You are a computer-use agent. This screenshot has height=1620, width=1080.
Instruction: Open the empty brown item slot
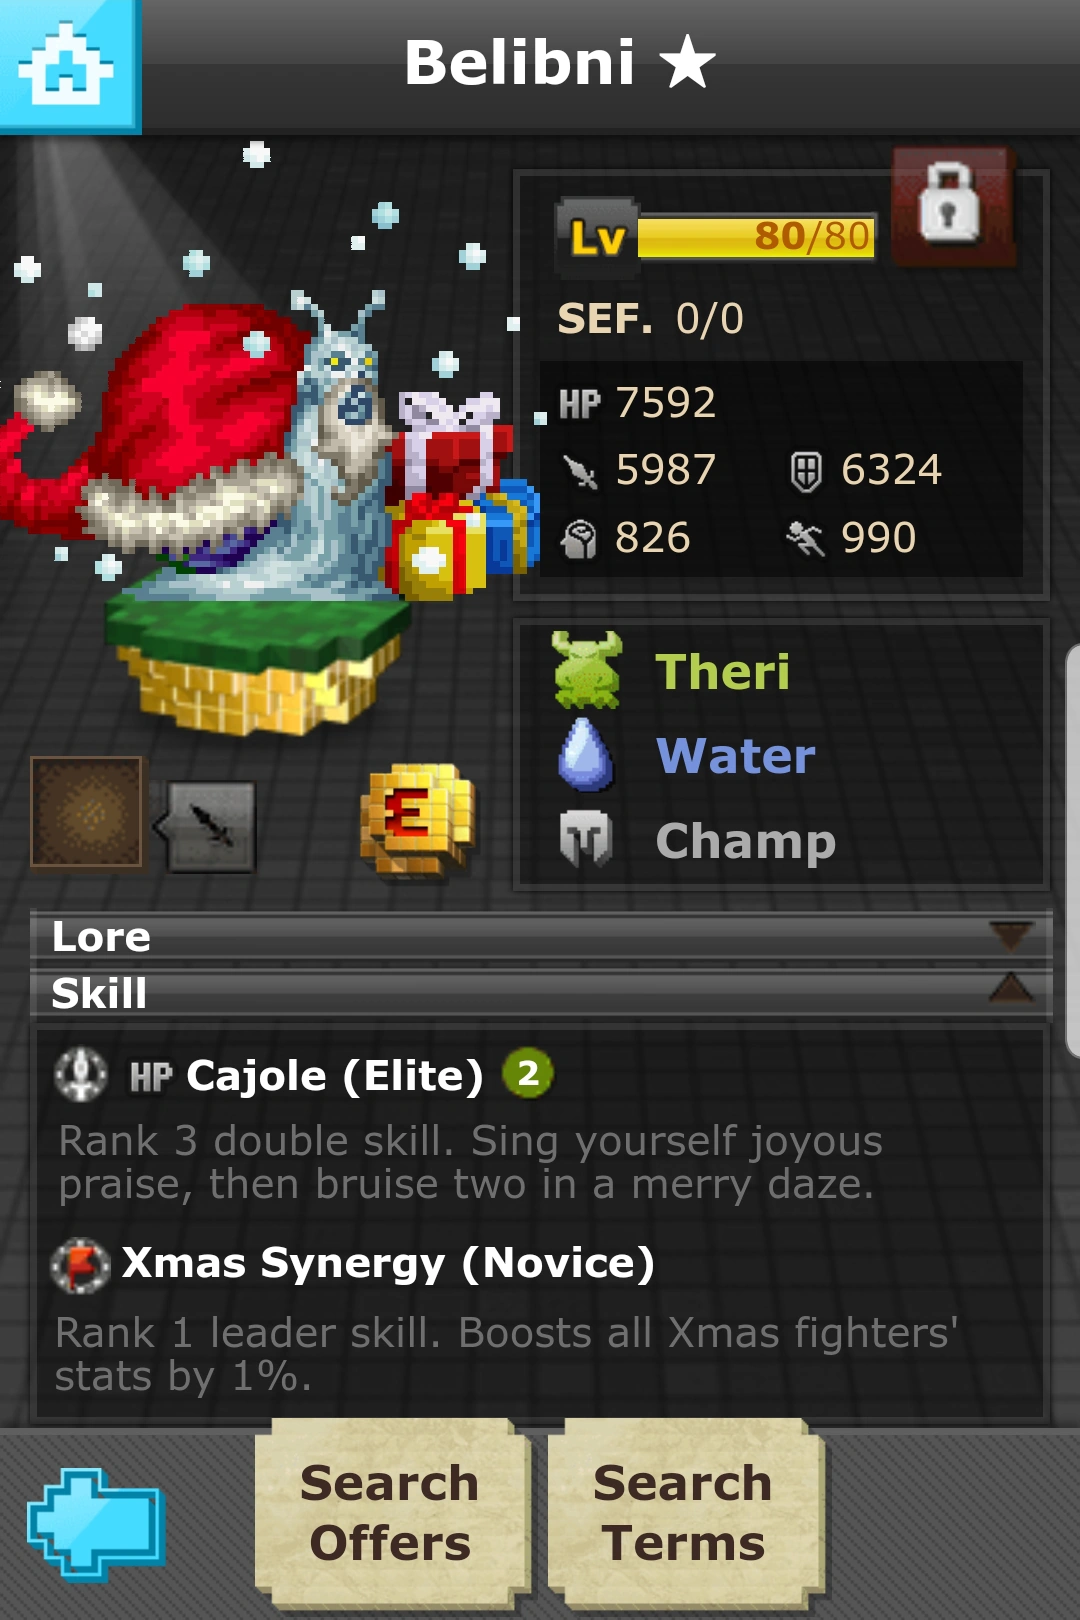pos(86,812)
